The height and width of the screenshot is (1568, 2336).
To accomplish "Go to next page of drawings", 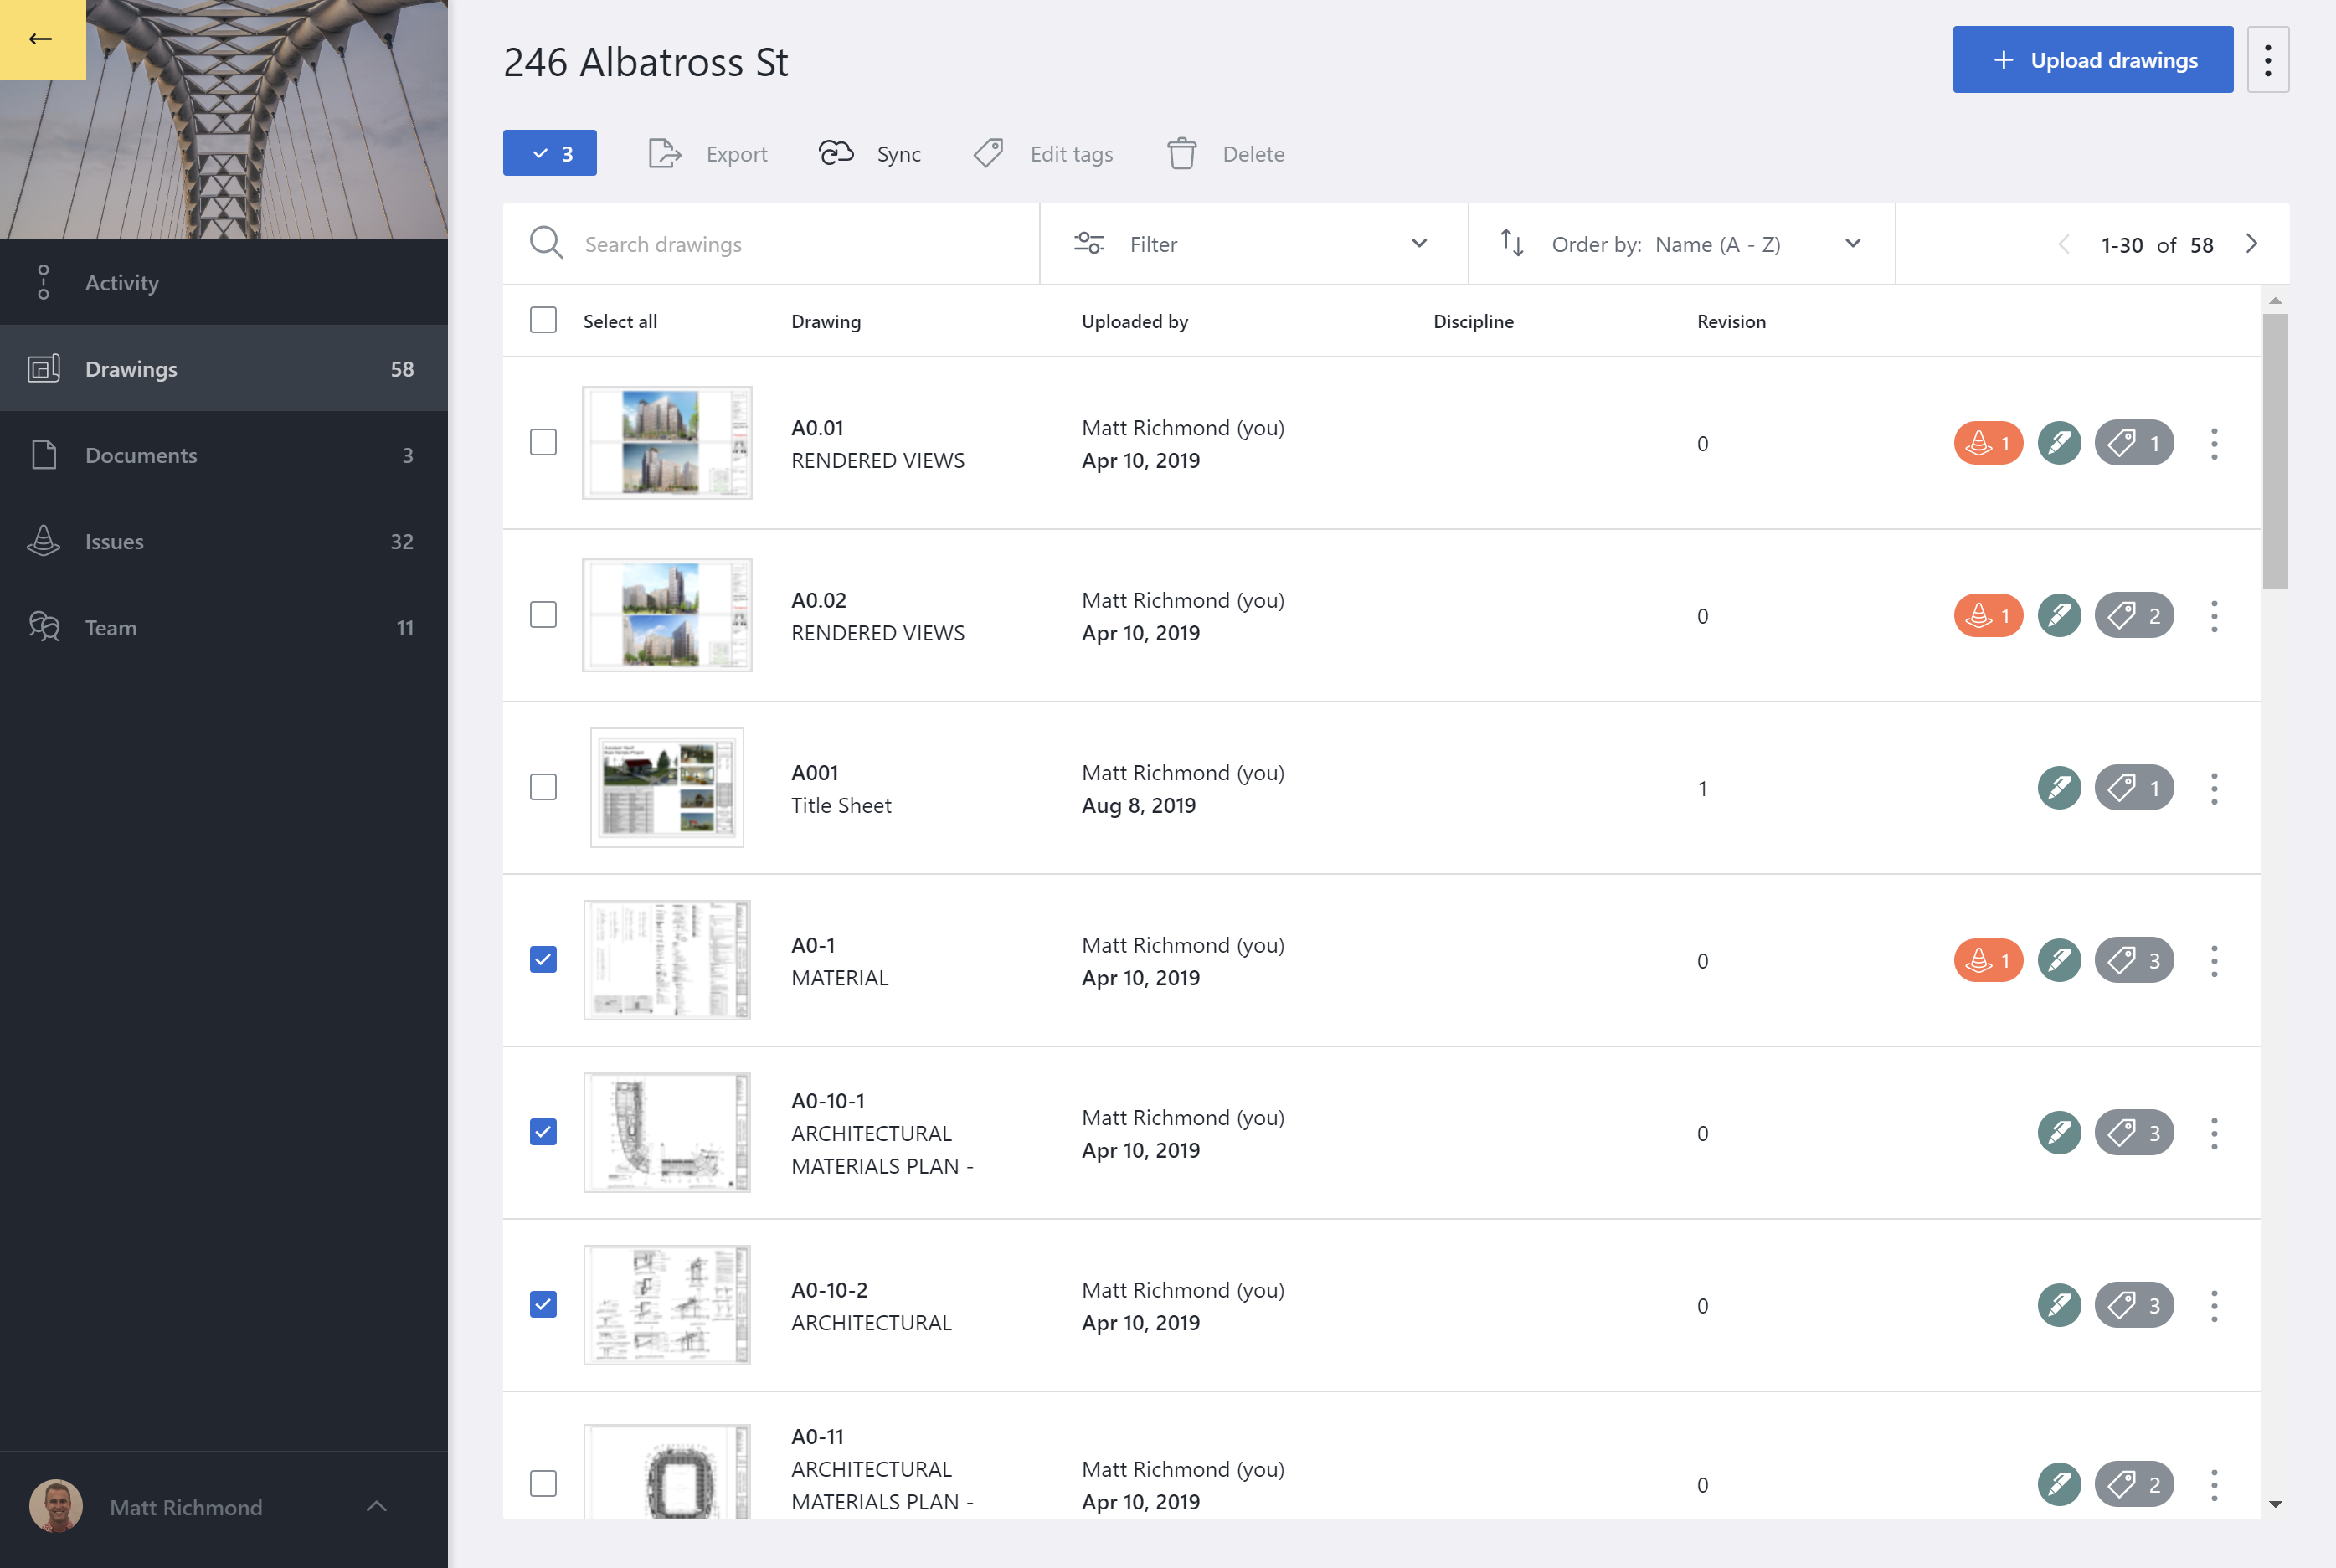I will point(2252,244).
